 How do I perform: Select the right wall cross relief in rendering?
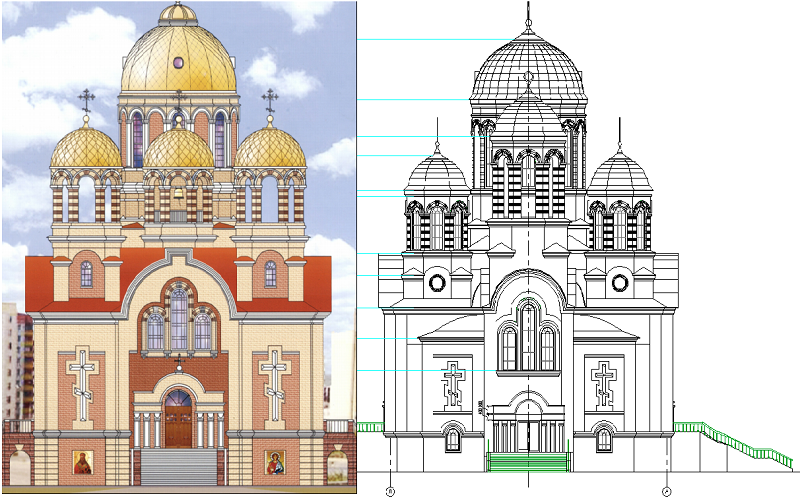274,378
